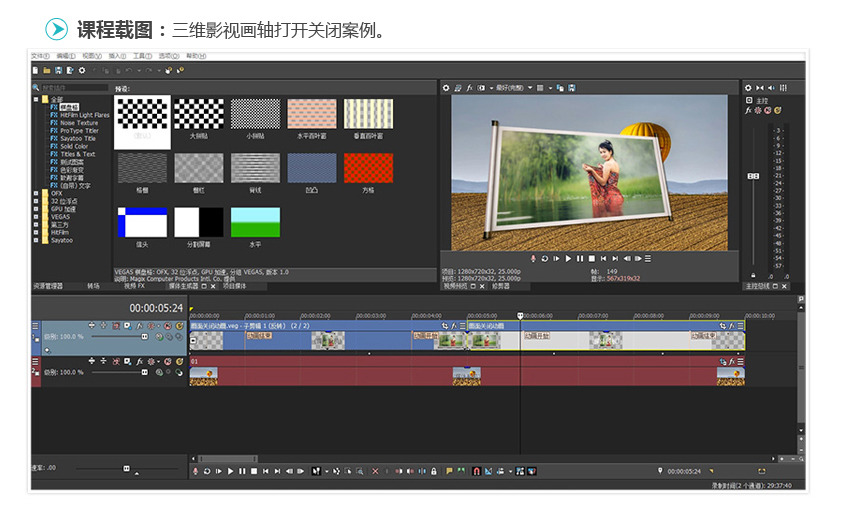Click timeline Record microphone button

pyautogui.click(x=195, y=471)
